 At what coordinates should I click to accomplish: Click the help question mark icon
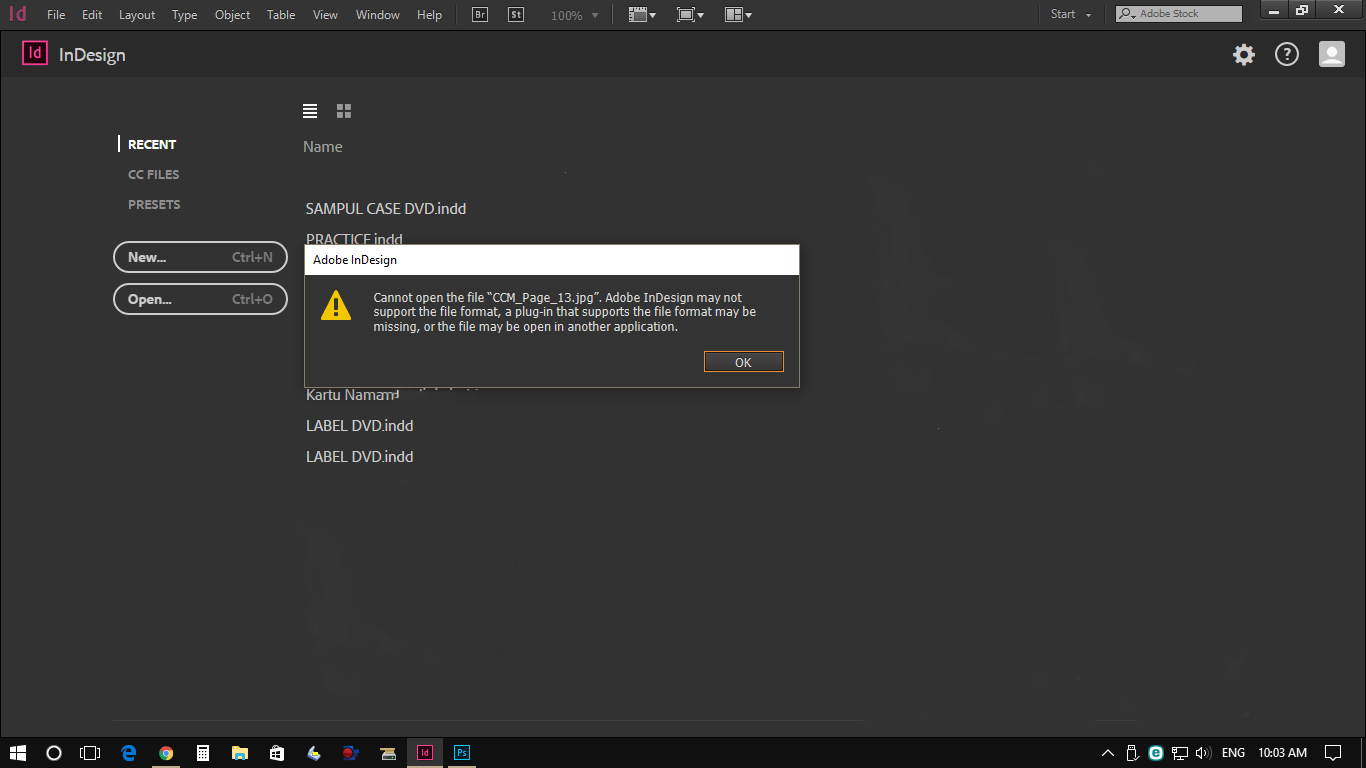pyautogui.click(x=1286, y=55)
